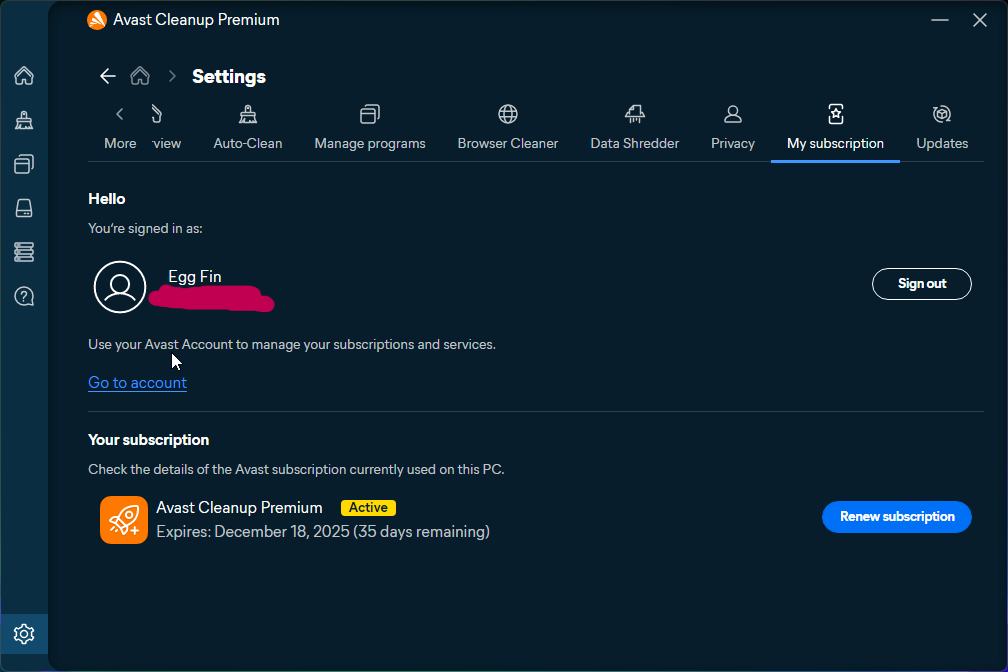Viewport: 1008px width, 672px height.
Task: Click the home icon in breadcrumb
Action: click(x=140, y=76)
